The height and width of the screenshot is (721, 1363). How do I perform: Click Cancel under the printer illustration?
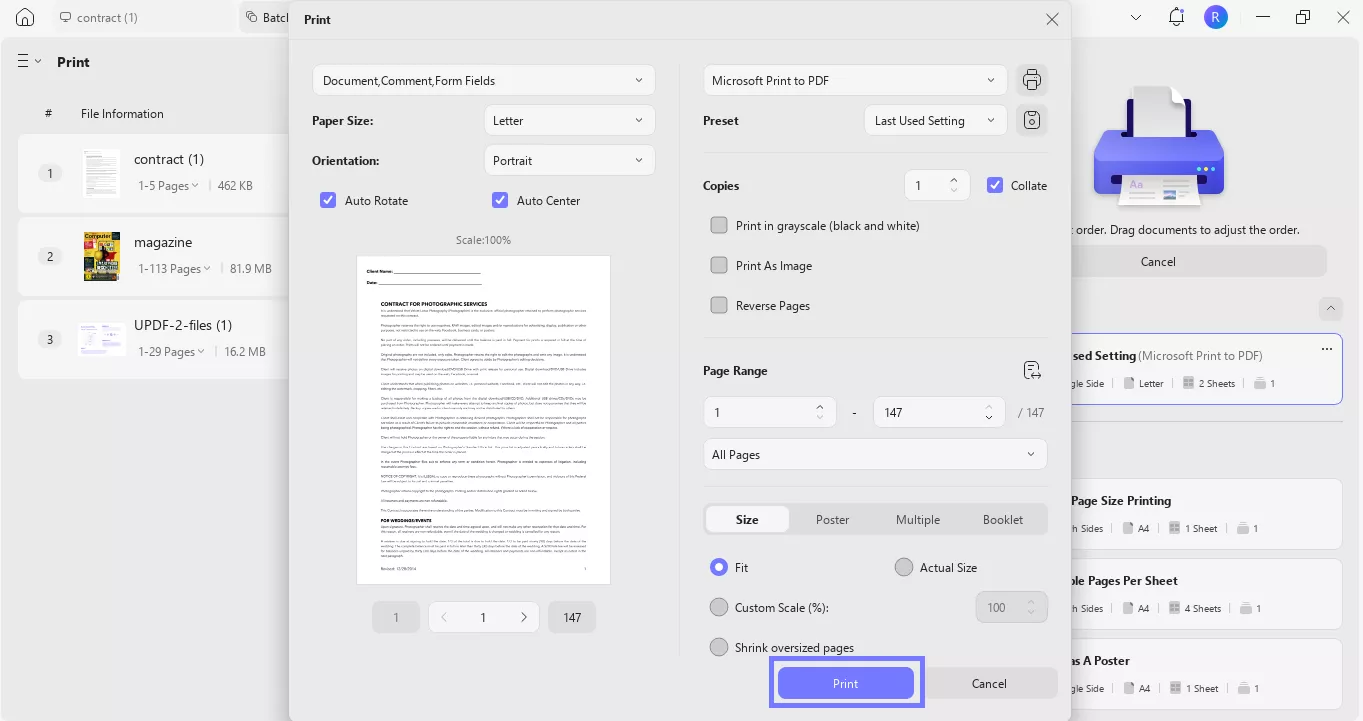(1158, 261)
